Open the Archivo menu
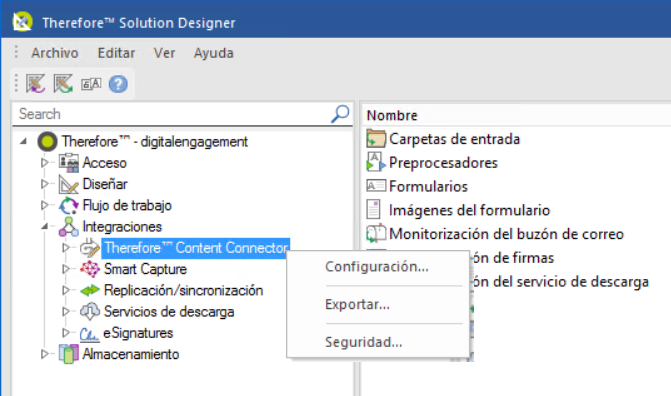The image size is (671, 396). coord(55,53)
